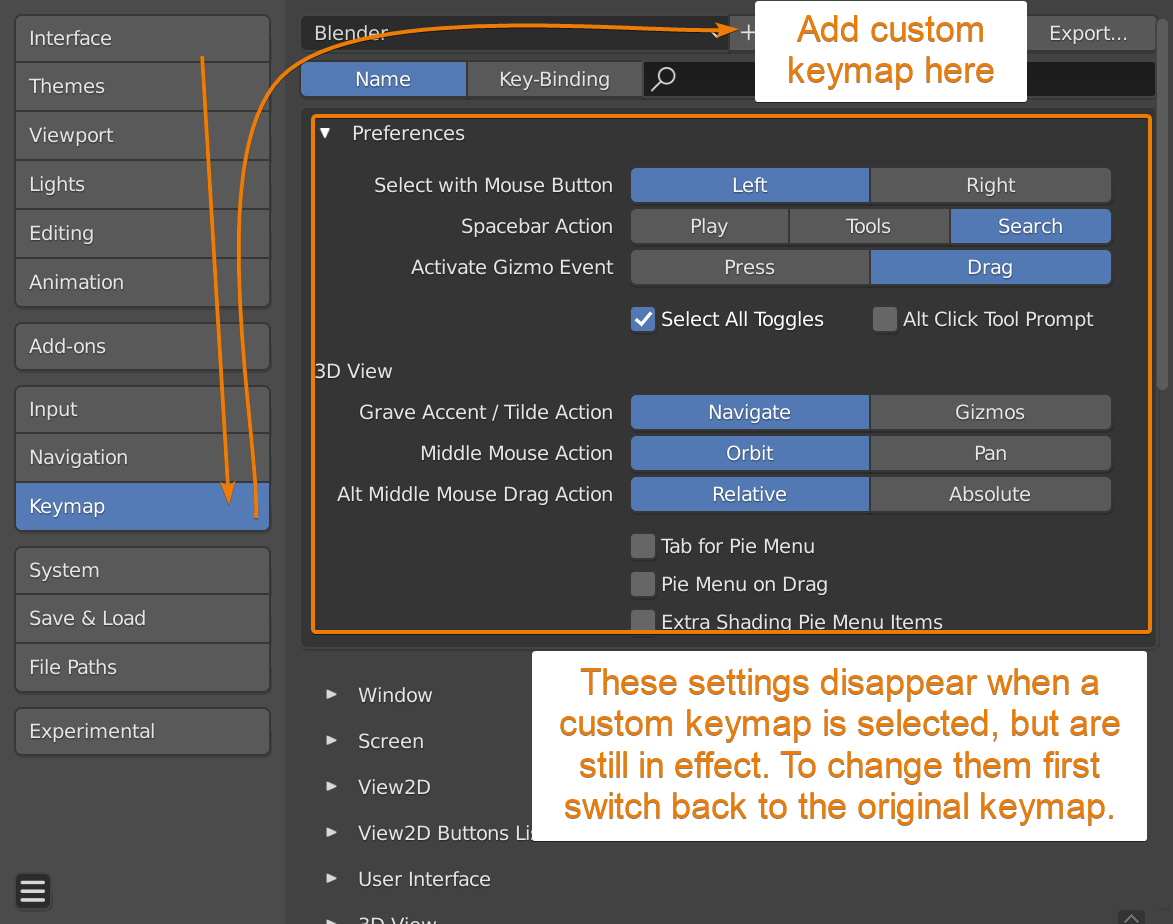Click the plus icon to add keymap preset
1173x924 pixels.
(745, 33)
